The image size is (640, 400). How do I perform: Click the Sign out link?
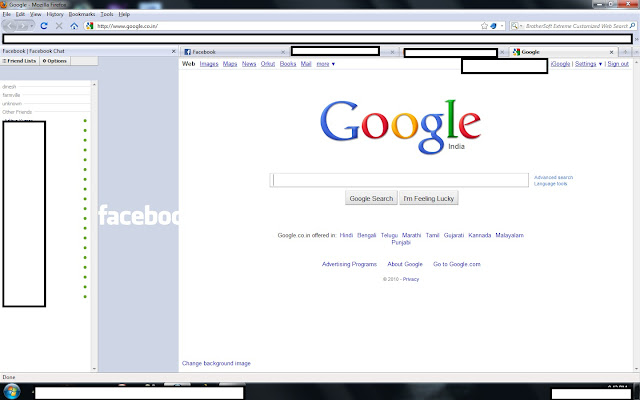click(618, 64)
